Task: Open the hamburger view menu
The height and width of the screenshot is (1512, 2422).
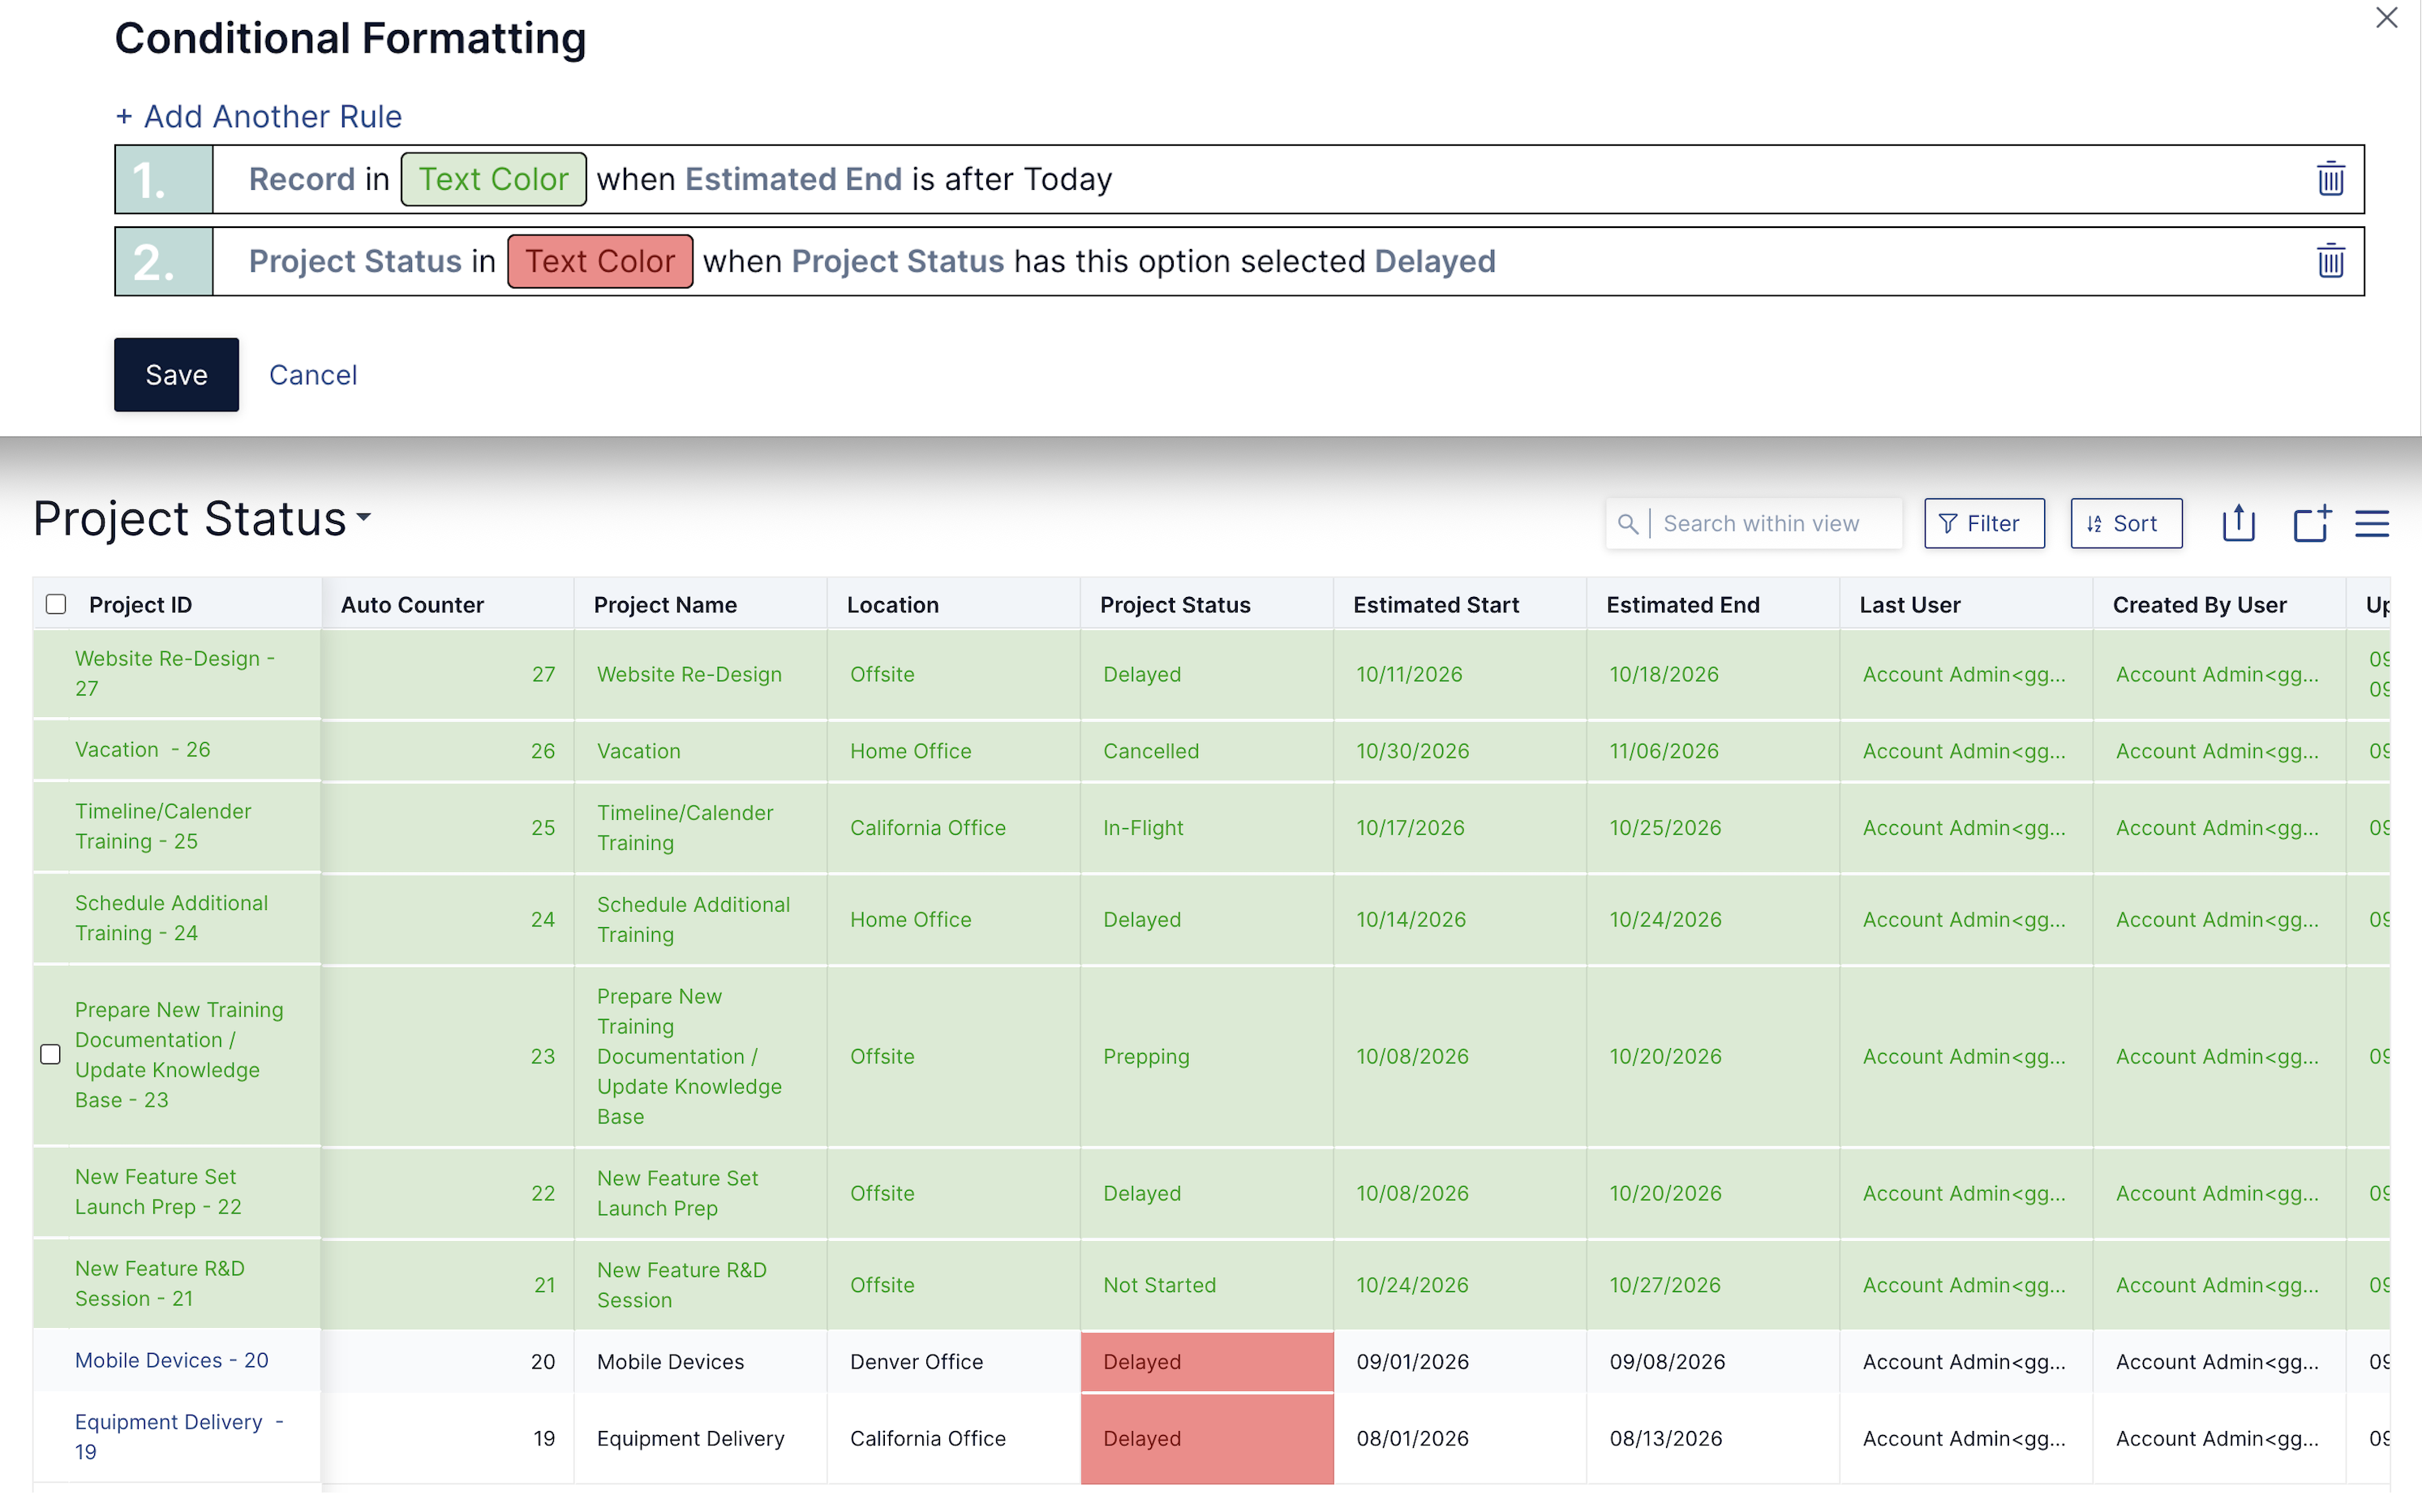Action: [x=2372, y=524]
